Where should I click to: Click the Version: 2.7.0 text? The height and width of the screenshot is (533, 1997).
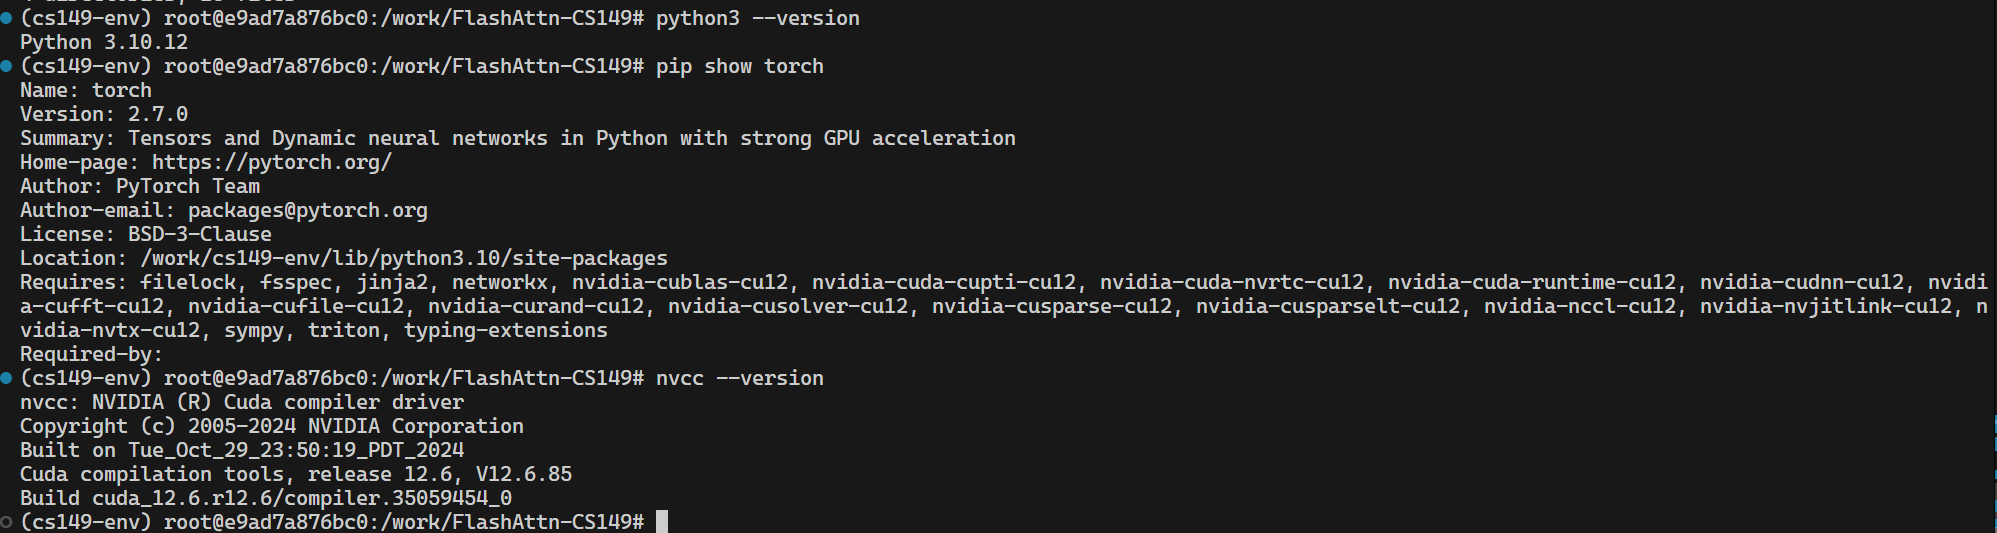click(104, 114)
